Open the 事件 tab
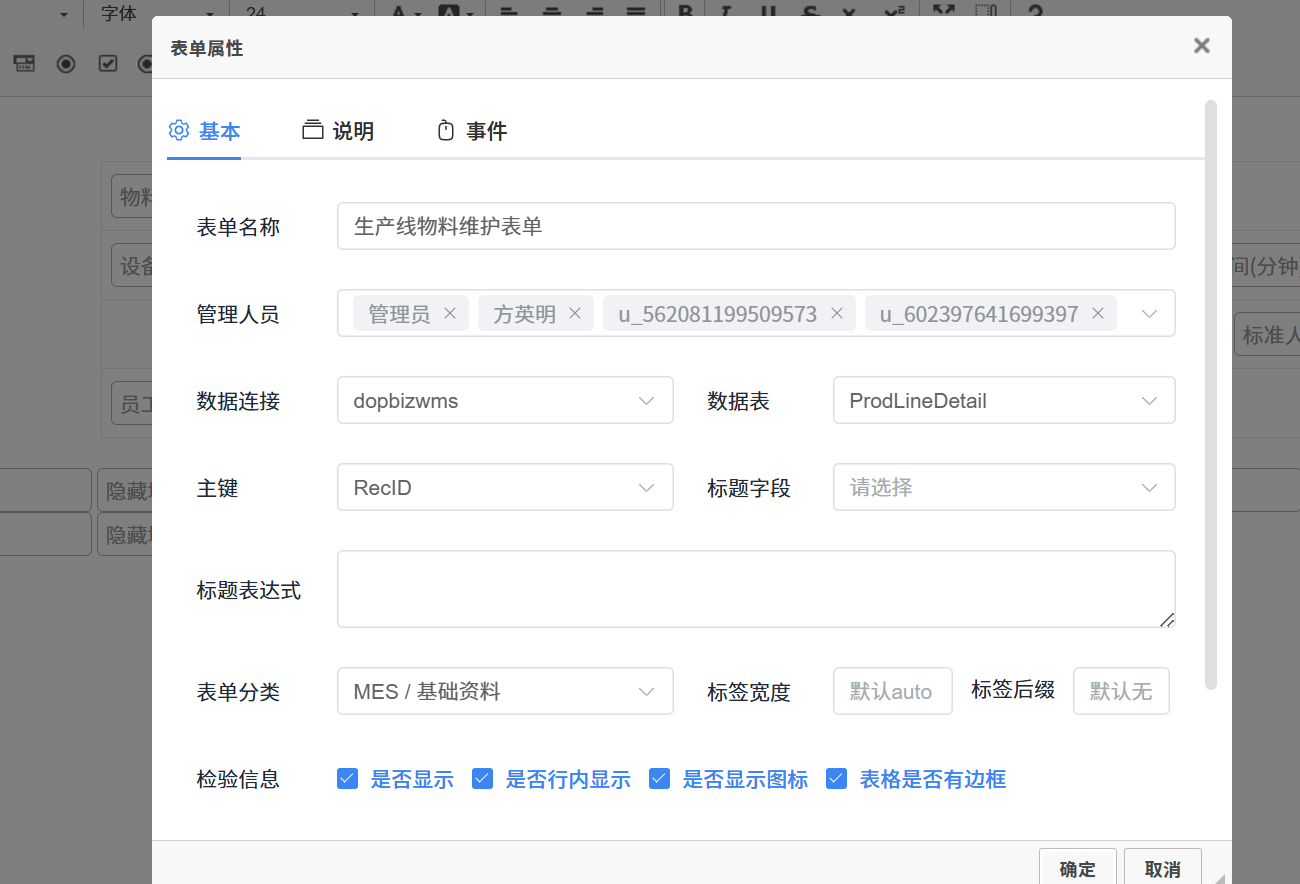 click(x=472, y=131)
